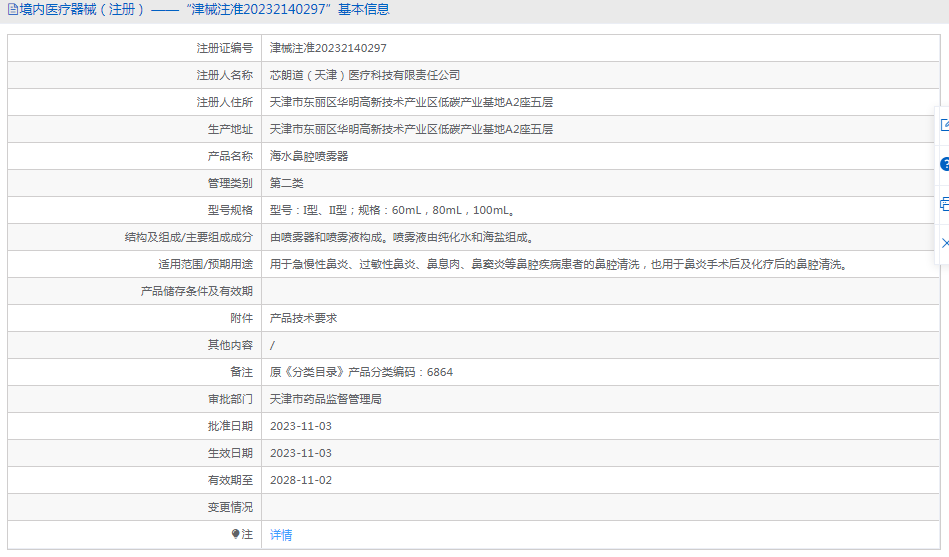Click the 注册人住所 address value
This screenshot has height=557, width=949.
[x=411, y=102]
